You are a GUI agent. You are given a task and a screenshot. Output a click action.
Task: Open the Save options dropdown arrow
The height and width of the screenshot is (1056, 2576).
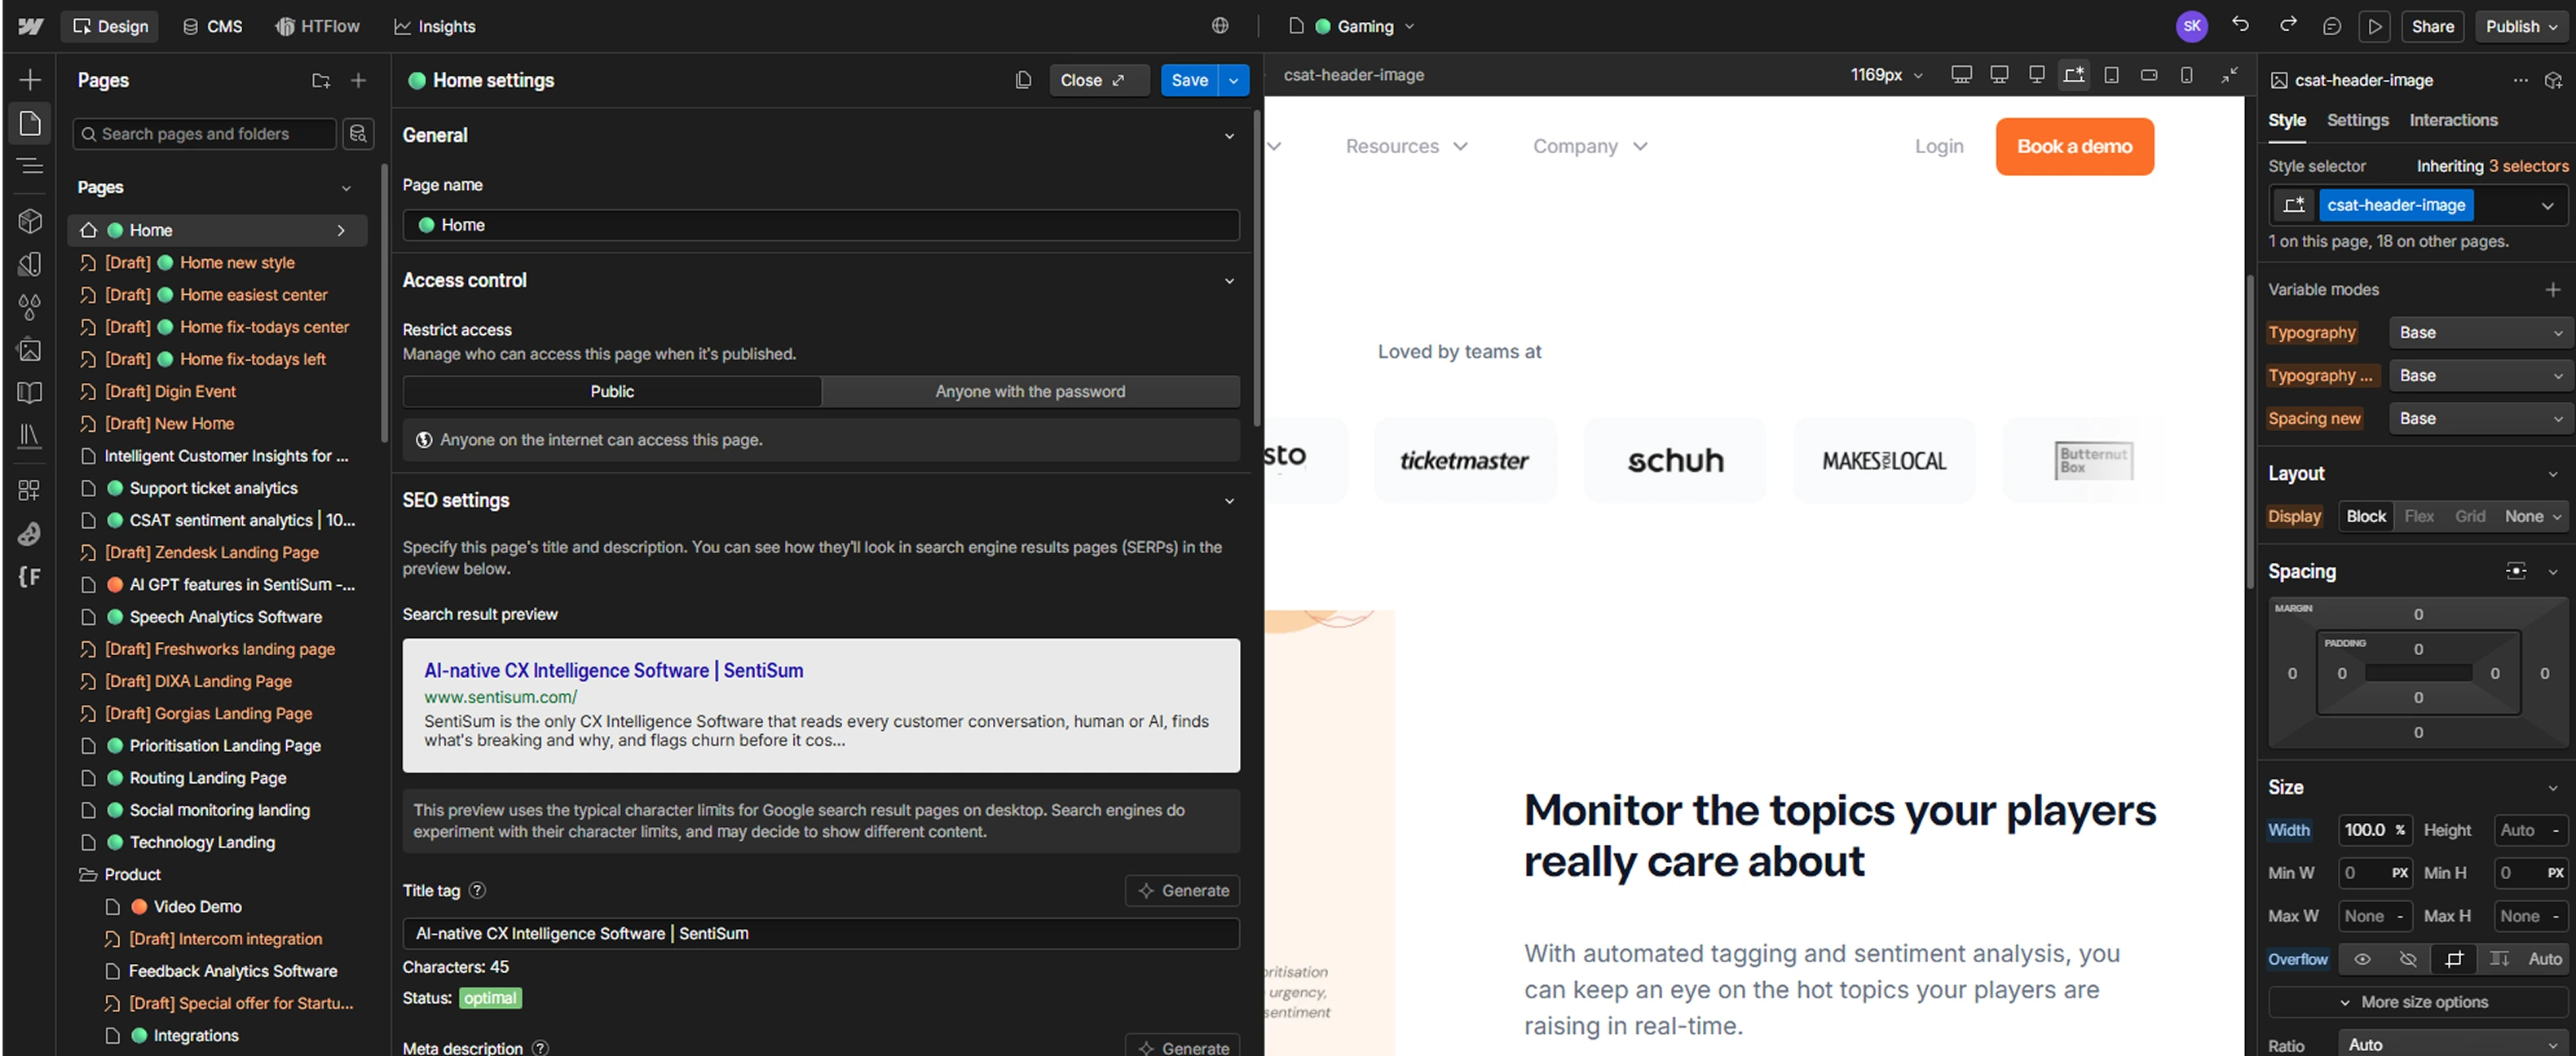pyautogui.click(x=1234, y=80)
